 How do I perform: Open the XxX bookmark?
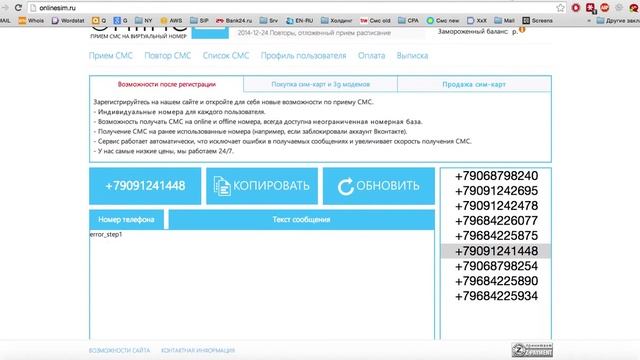[x=477, y=20]
